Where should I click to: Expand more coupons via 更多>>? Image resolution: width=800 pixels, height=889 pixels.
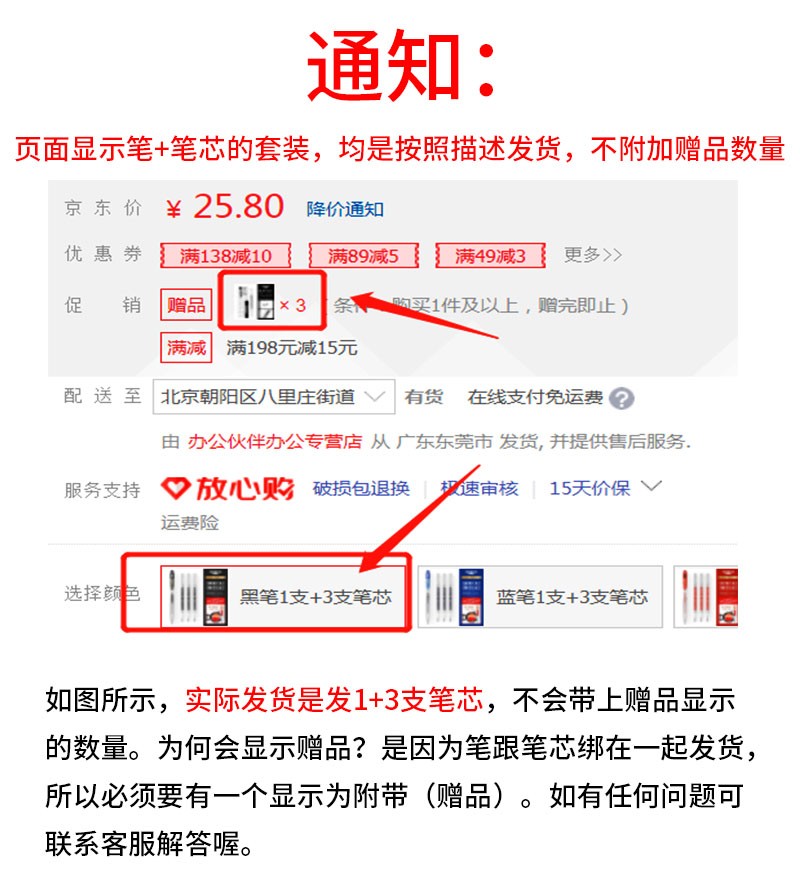tap(592, 255)
